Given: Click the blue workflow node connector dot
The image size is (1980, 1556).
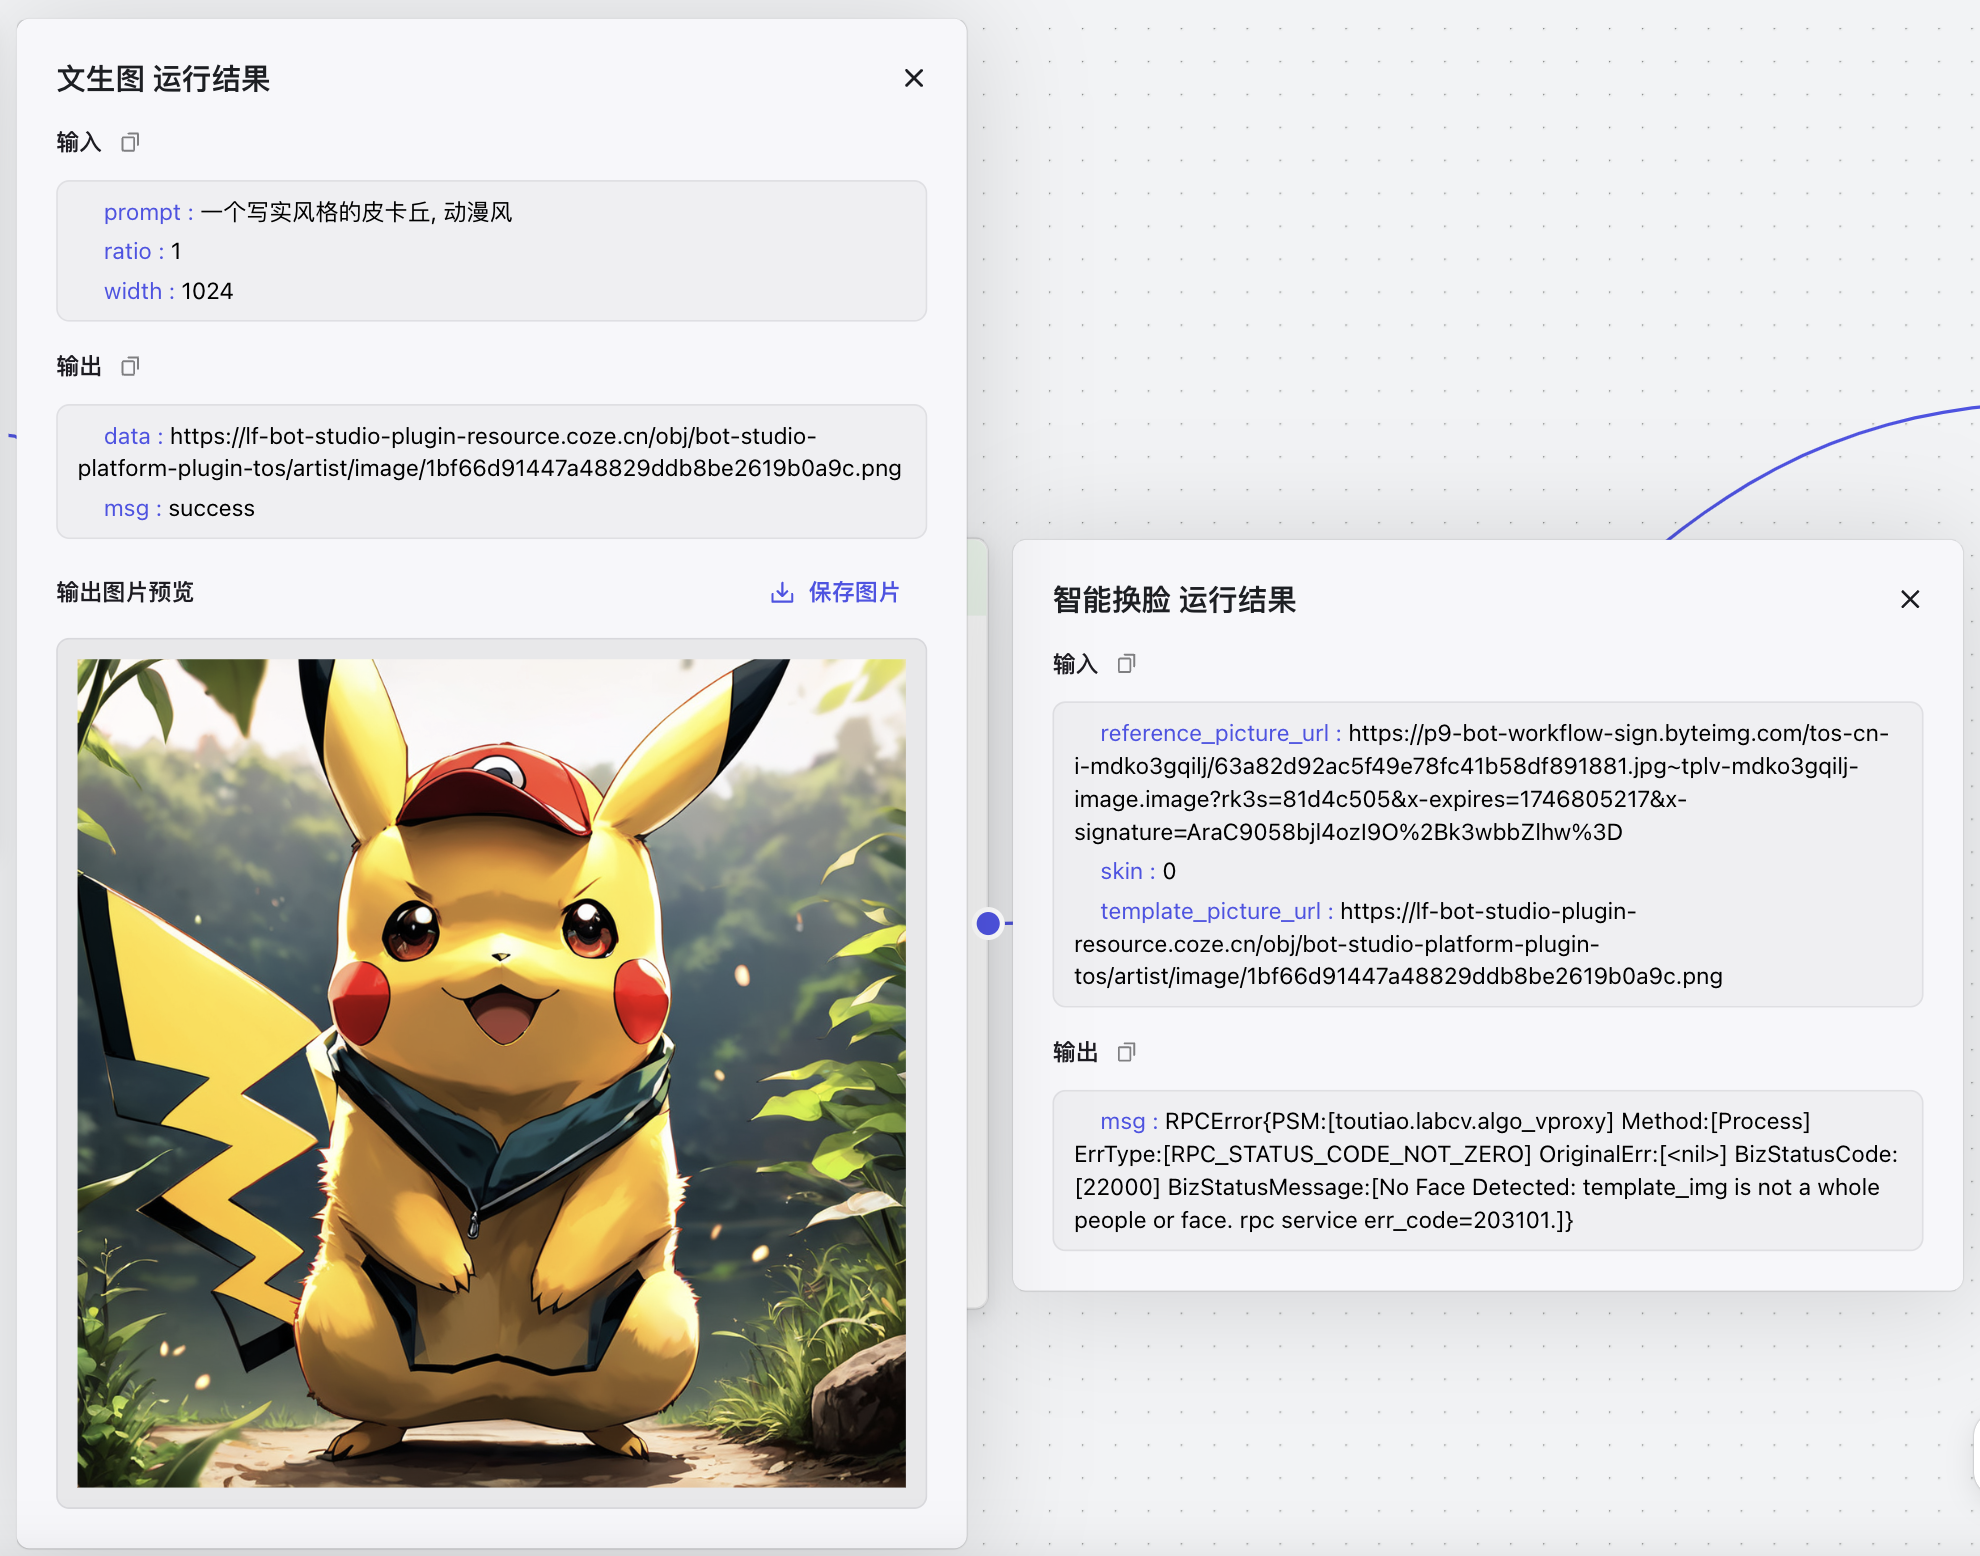Looking at the screenshot, I should point(988,923).
